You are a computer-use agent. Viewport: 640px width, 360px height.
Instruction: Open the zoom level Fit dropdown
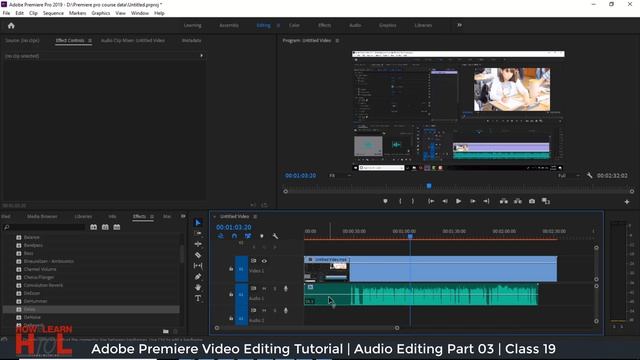340,176
